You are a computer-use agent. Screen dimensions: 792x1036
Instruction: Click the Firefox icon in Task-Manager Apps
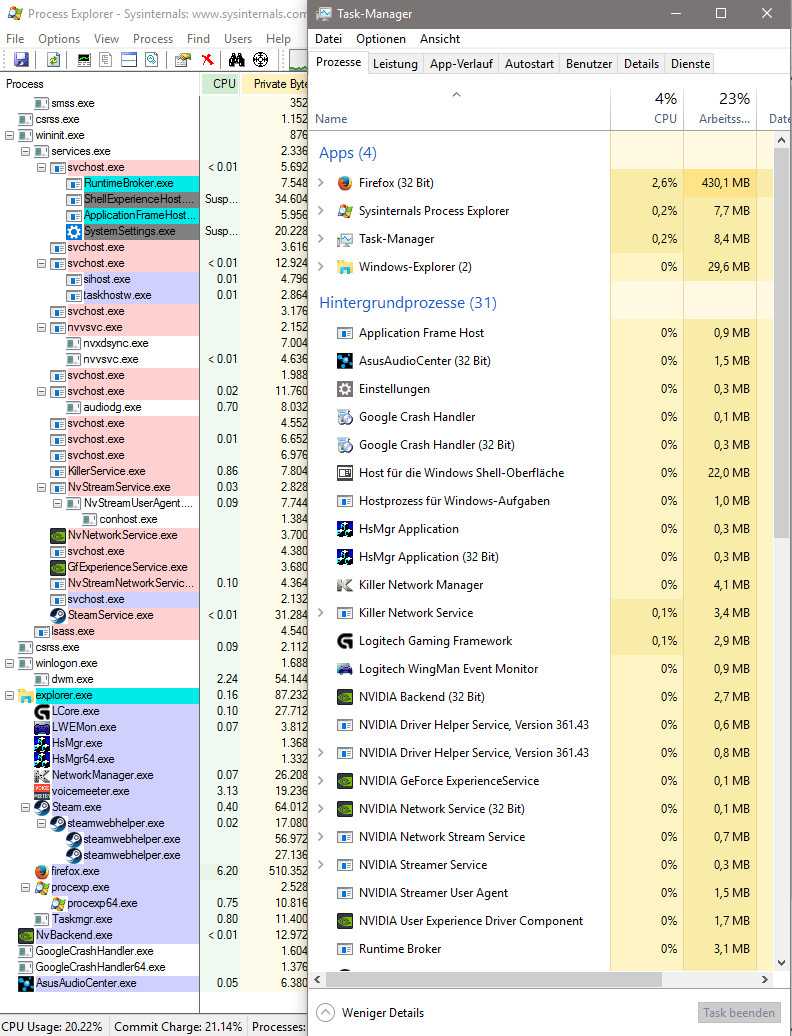(x=344, y=183)
